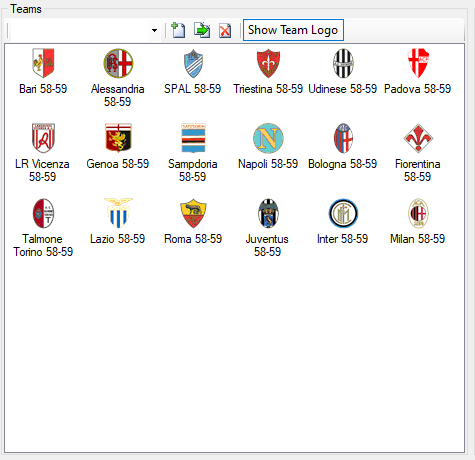Select the Genoa 58-59 griffin crest
This screenshot has height=460, width=475.
coord(118,138)
